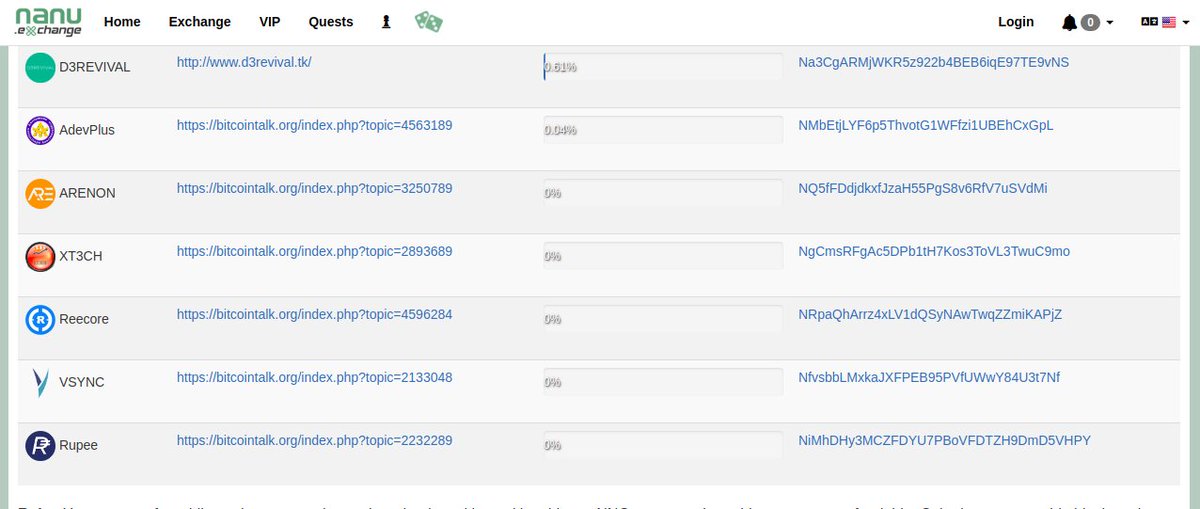Click AdevPlus 0.04% progress bar
Screen dimensions: 1200x509
(x=663, y=130)
